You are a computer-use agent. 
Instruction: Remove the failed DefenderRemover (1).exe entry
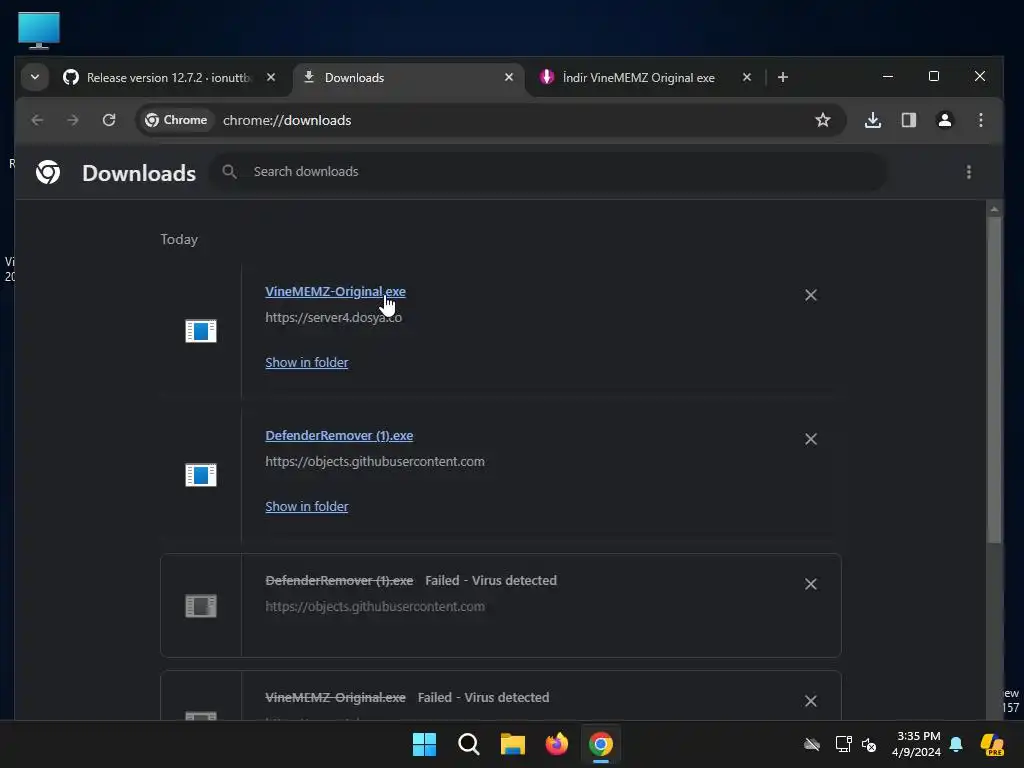point(810,584)
